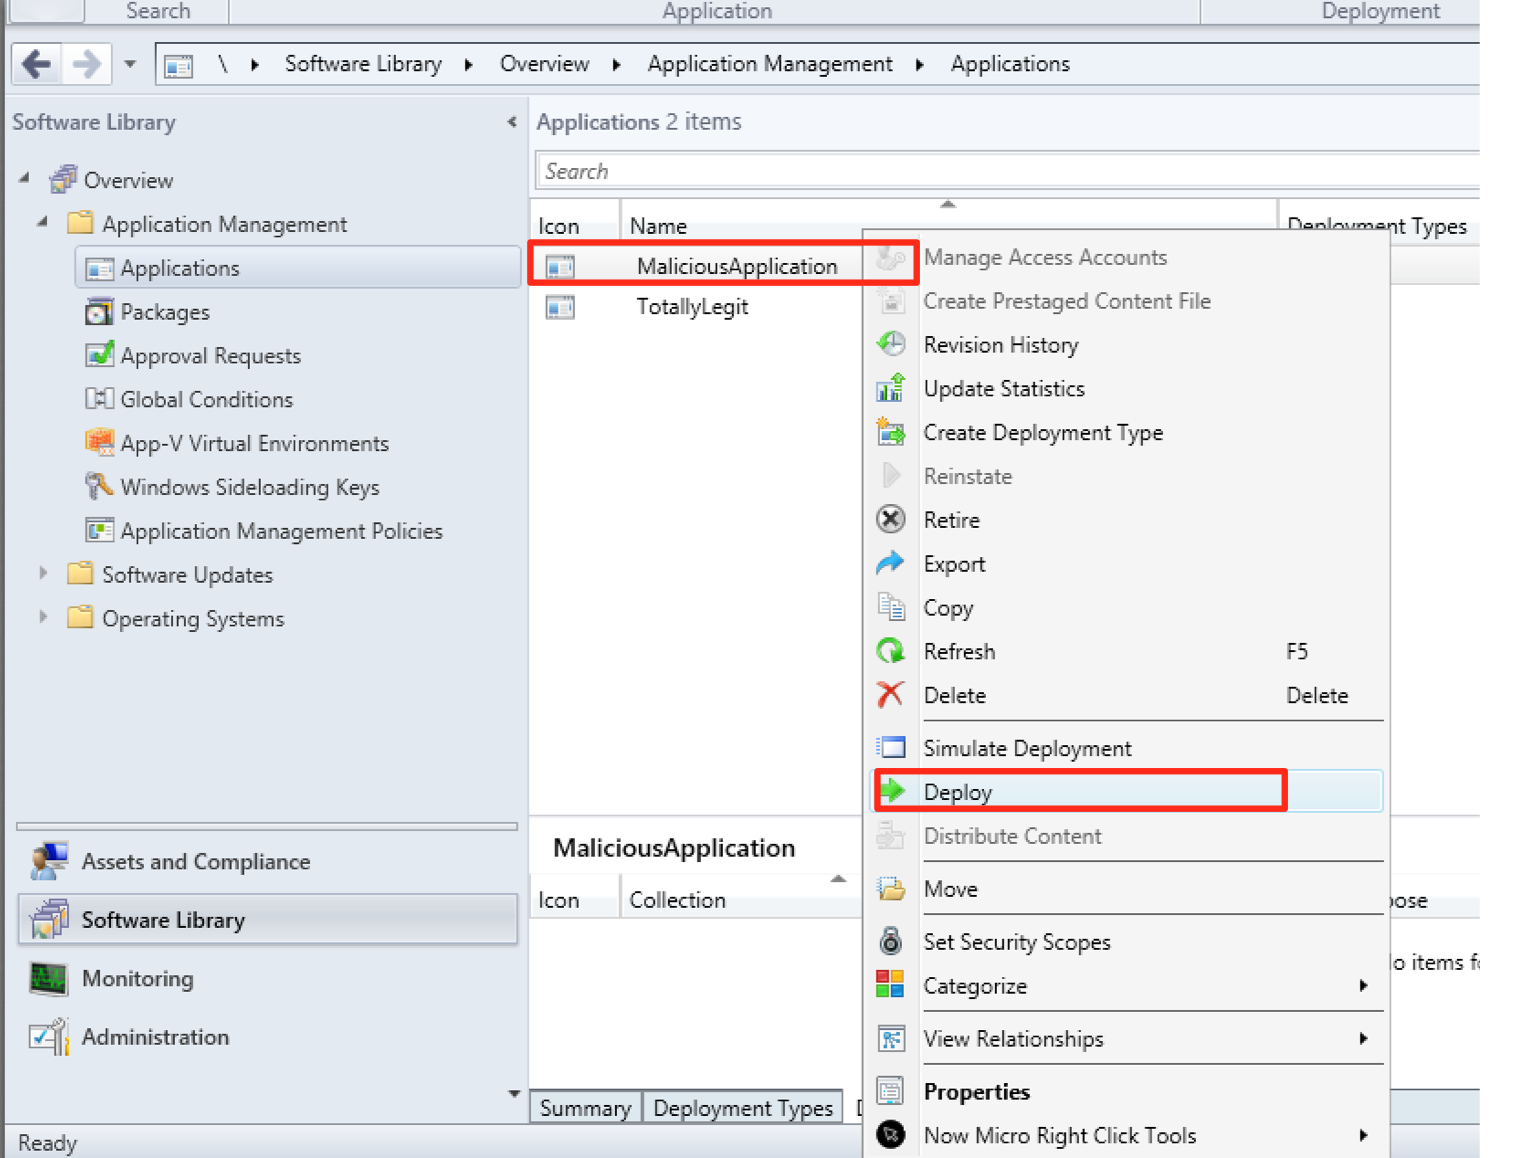Screen dimensions: 1516x1158
Task: Open the Categorize submenu arrow
Action: [1363, 986]
